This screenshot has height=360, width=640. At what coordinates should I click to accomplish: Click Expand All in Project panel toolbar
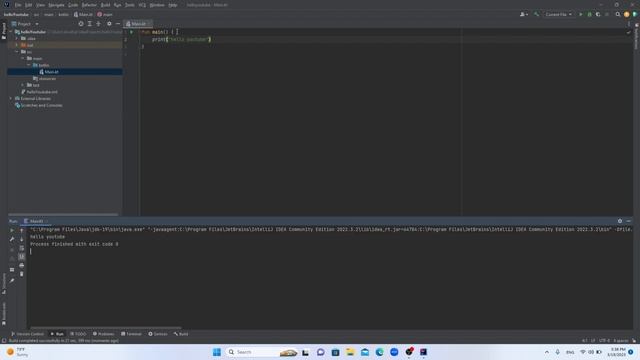(x=90, y=24)
